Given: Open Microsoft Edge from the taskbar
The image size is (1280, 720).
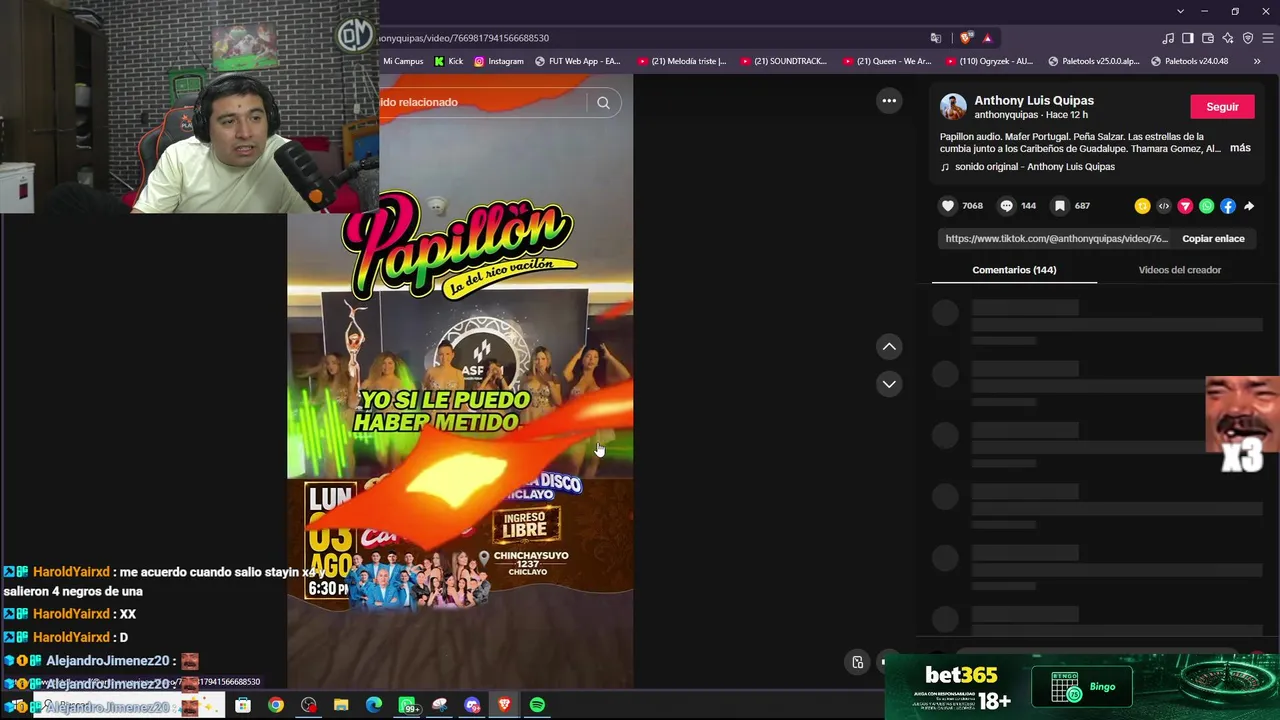Looking at the screenshot, I should 374,705.
